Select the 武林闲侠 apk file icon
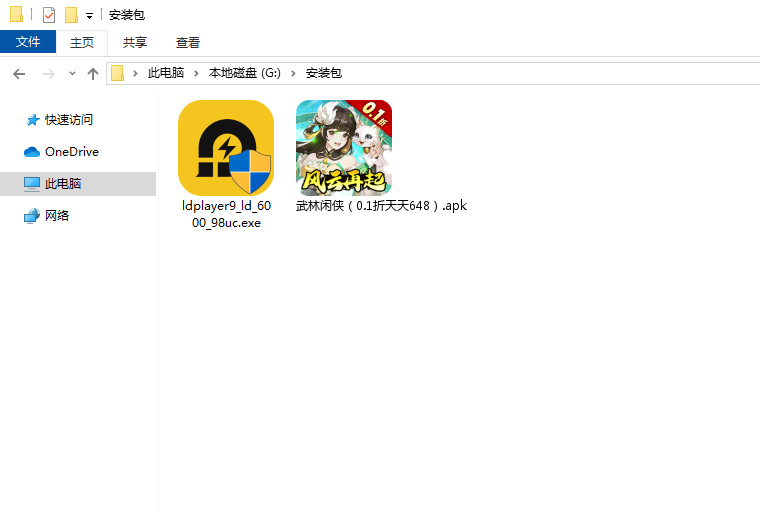The height and width of the screenshot is (512, 760). (343, 148)
